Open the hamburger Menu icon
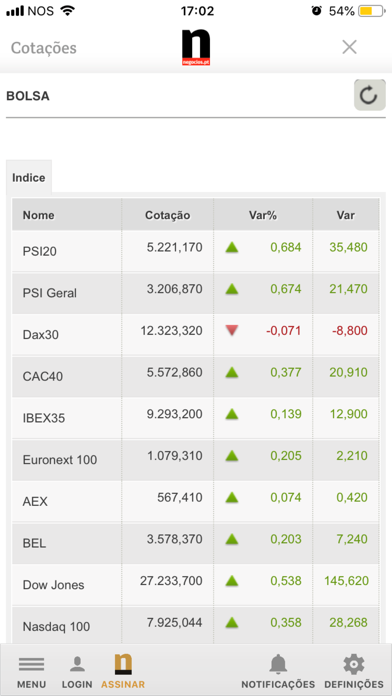 (x=32, y=664)
